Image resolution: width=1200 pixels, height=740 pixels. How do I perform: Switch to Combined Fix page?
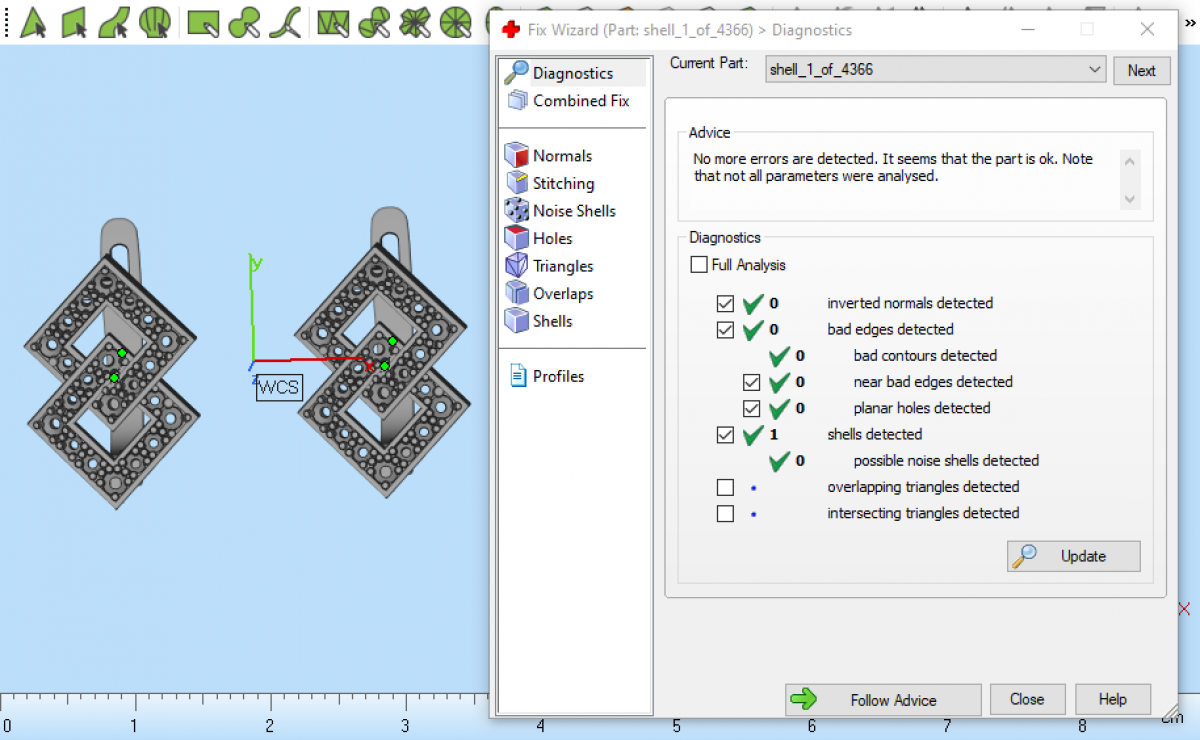580,101
